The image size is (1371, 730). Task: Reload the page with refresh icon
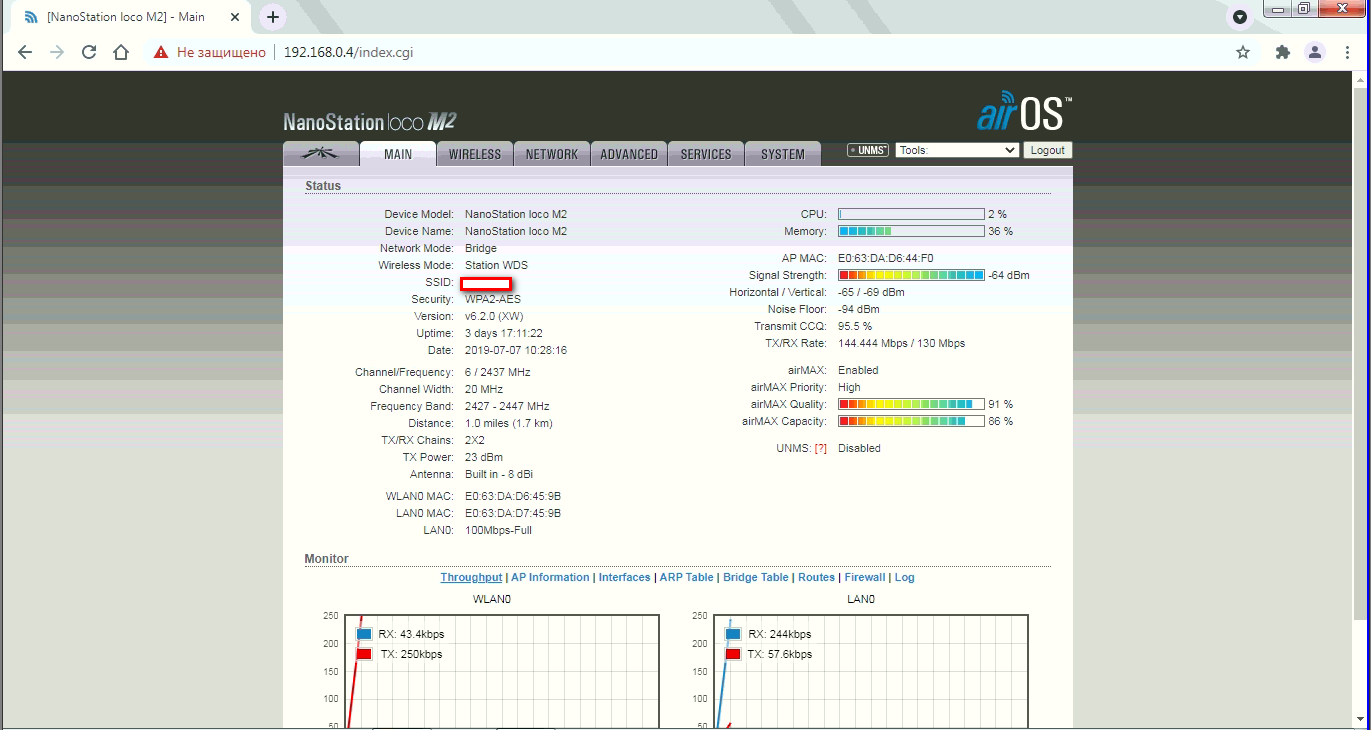pos(89,52)
